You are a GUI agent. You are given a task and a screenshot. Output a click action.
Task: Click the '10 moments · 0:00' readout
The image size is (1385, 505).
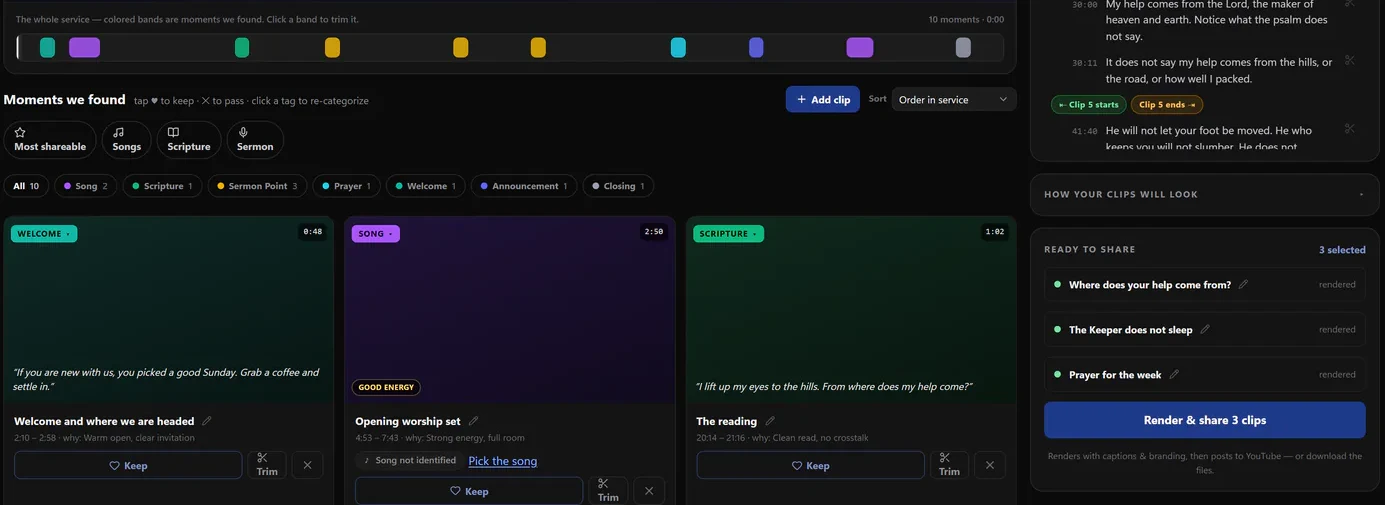pos(966,19)
